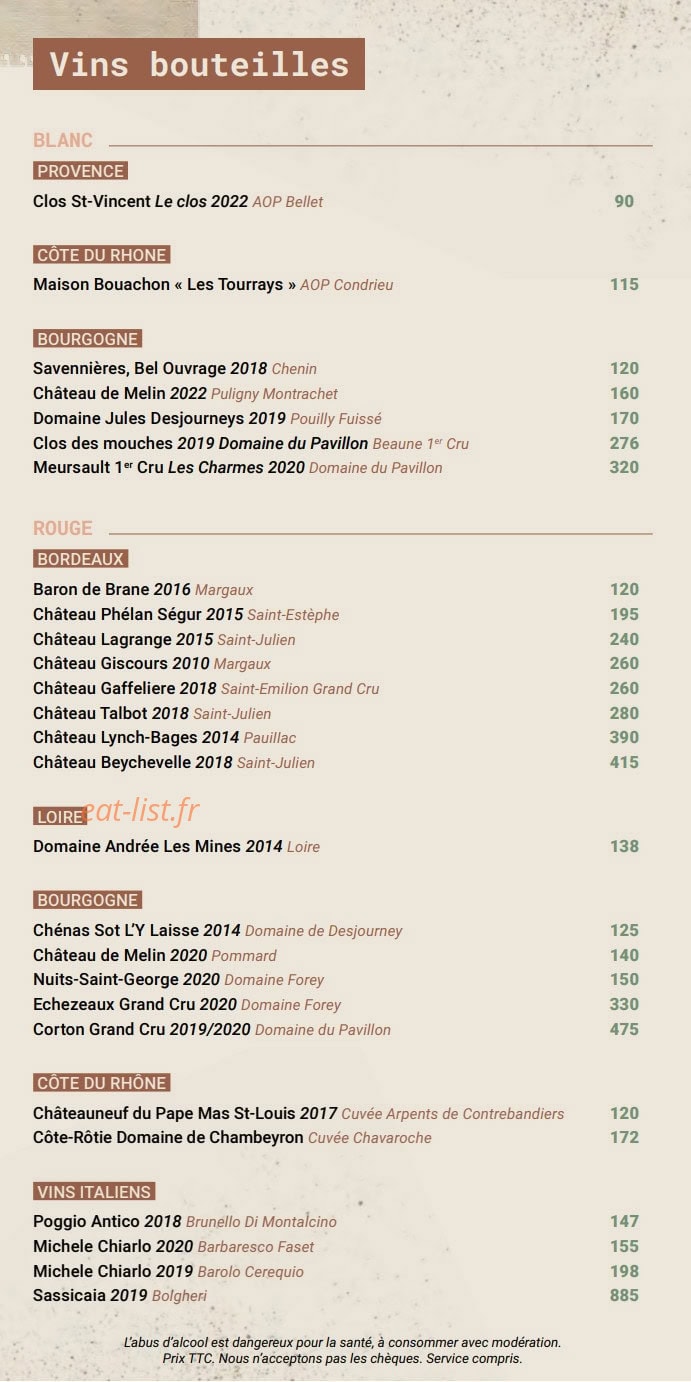Click the Vins bouteilles title banner
This screenshot has width=691, height=1382.
click(x=199, y=64)
